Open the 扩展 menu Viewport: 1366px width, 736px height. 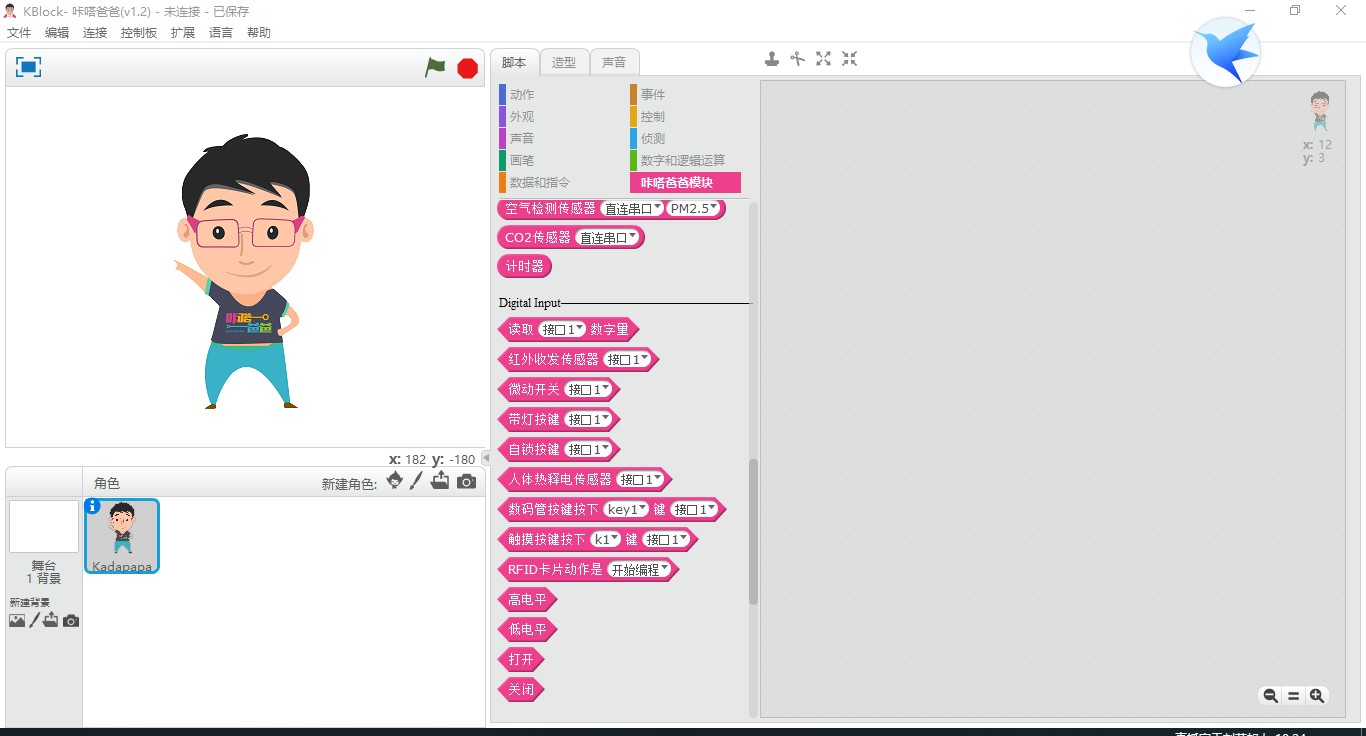pyautogui.click(x=183, y=32)
